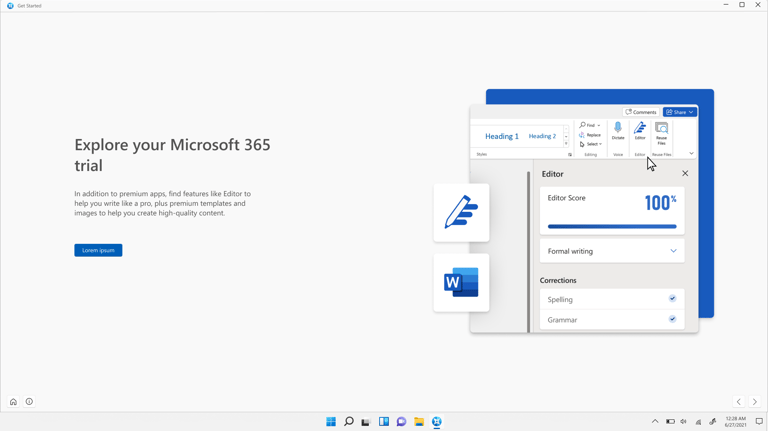
Task: Click the Comments button in illustration
Action: click(641, 112)
